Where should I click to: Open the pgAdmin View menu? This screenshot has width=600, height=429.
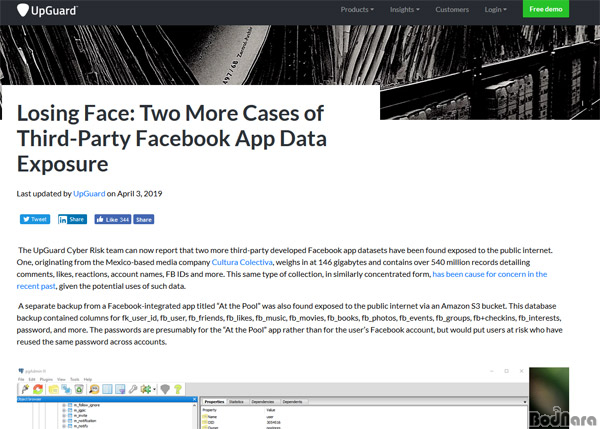(x=61, y=379)
